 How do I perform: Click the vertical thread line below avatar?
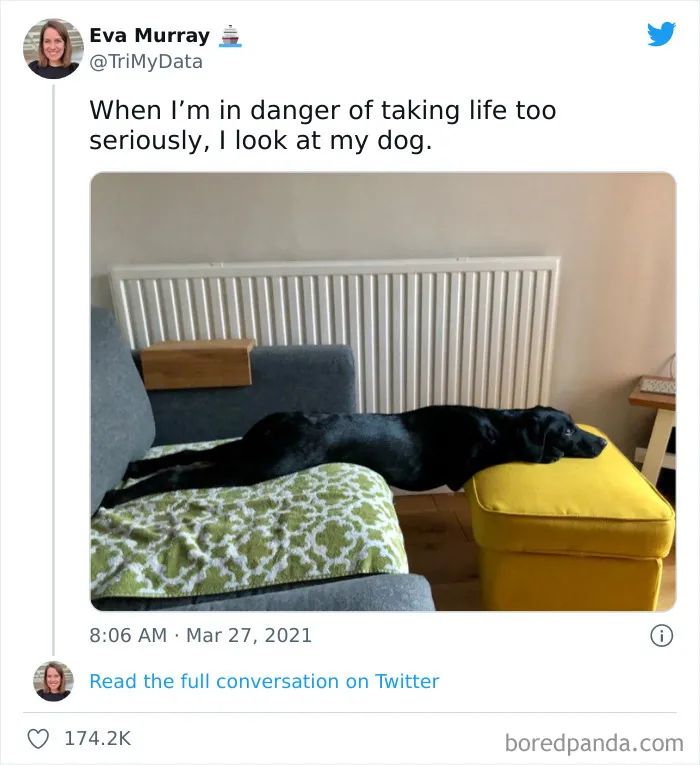53,370
